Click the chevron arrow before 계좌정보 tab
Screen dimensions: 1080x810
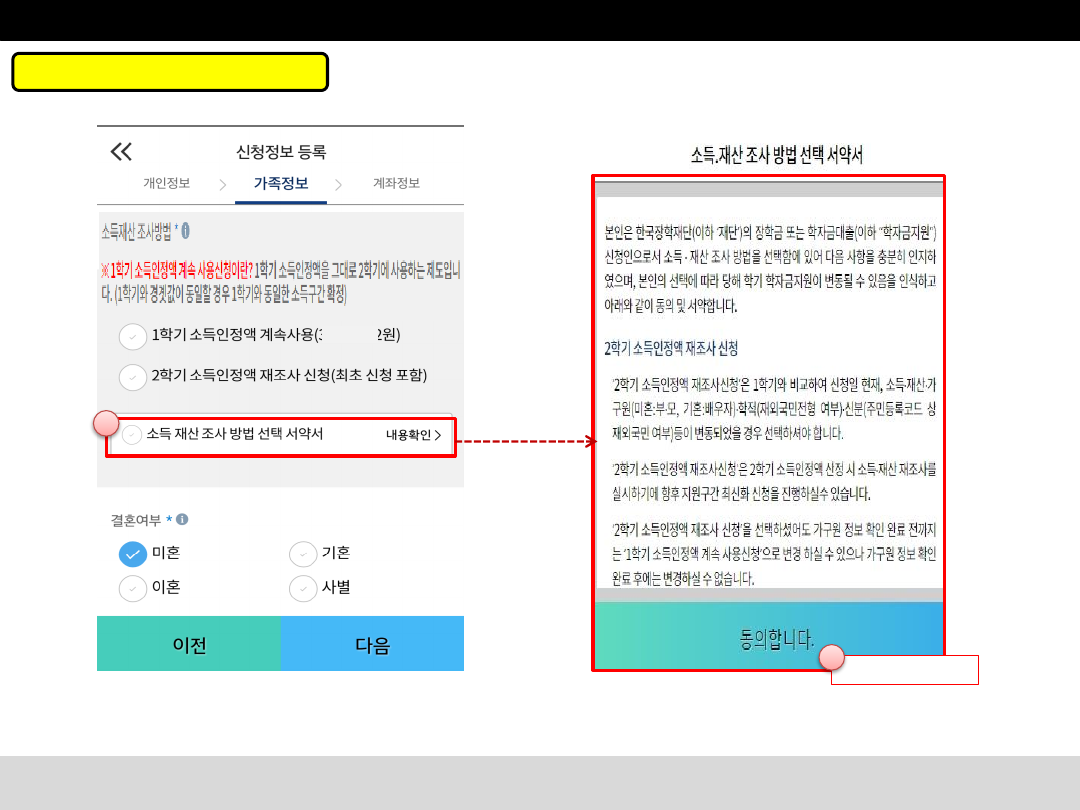click(339, 185)
